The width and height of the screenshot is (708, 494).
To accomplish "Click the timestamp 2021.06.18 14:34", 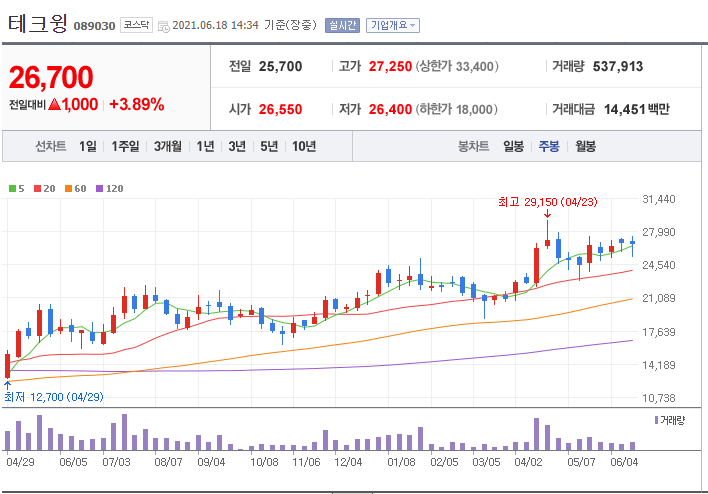I will click(215, 25).
